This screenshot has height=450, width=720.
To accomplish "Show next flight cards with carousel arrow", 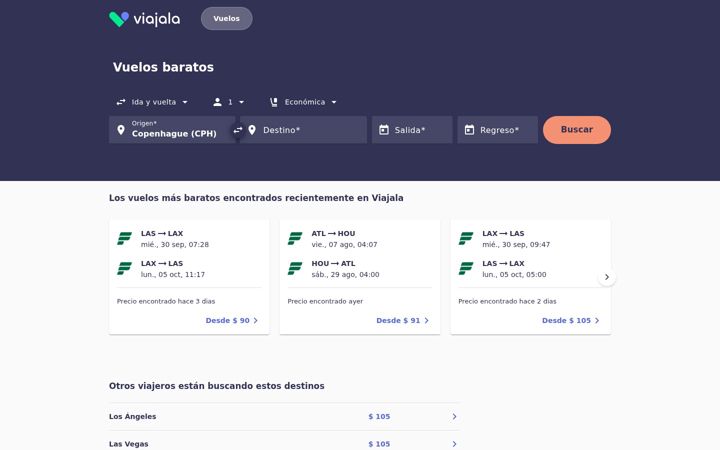I will pyautogui.click(x=607, y=277).
